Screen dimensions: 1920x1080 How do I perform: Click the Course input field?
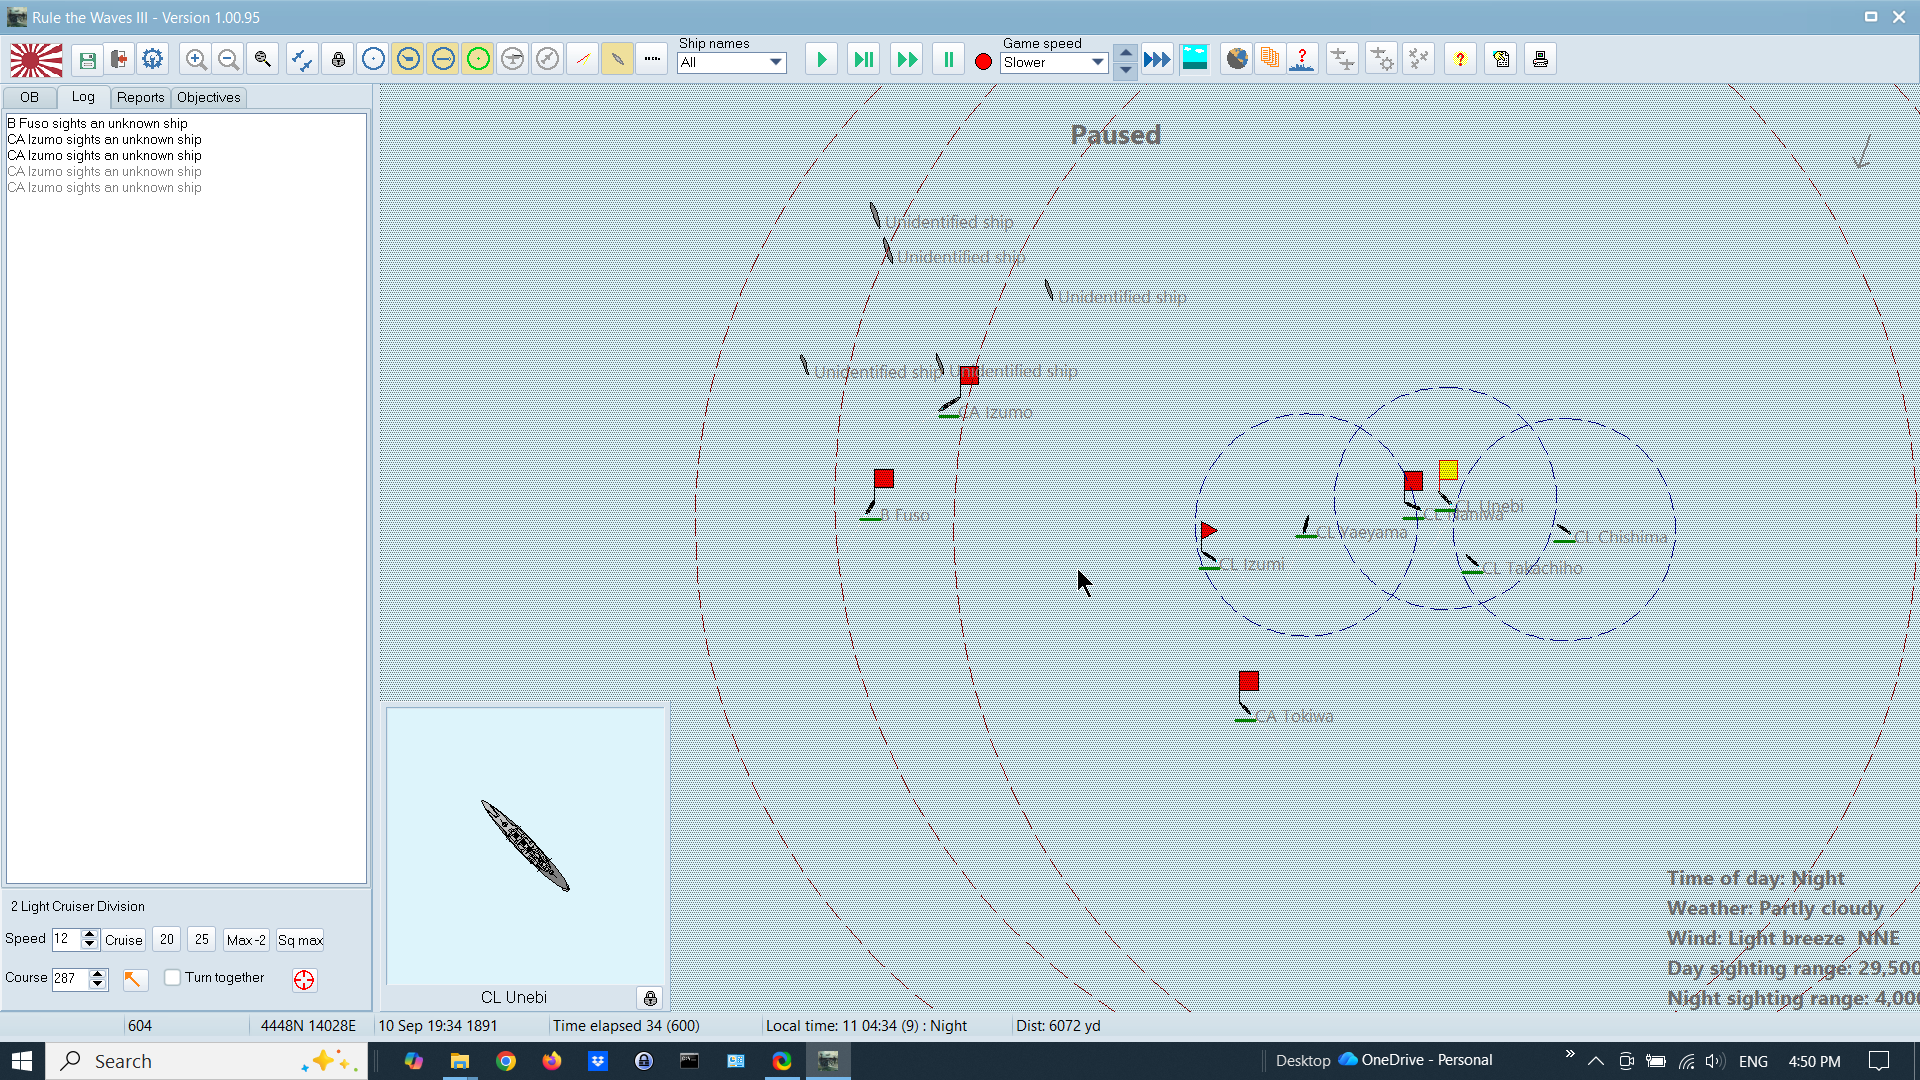[x=70, y=978]
